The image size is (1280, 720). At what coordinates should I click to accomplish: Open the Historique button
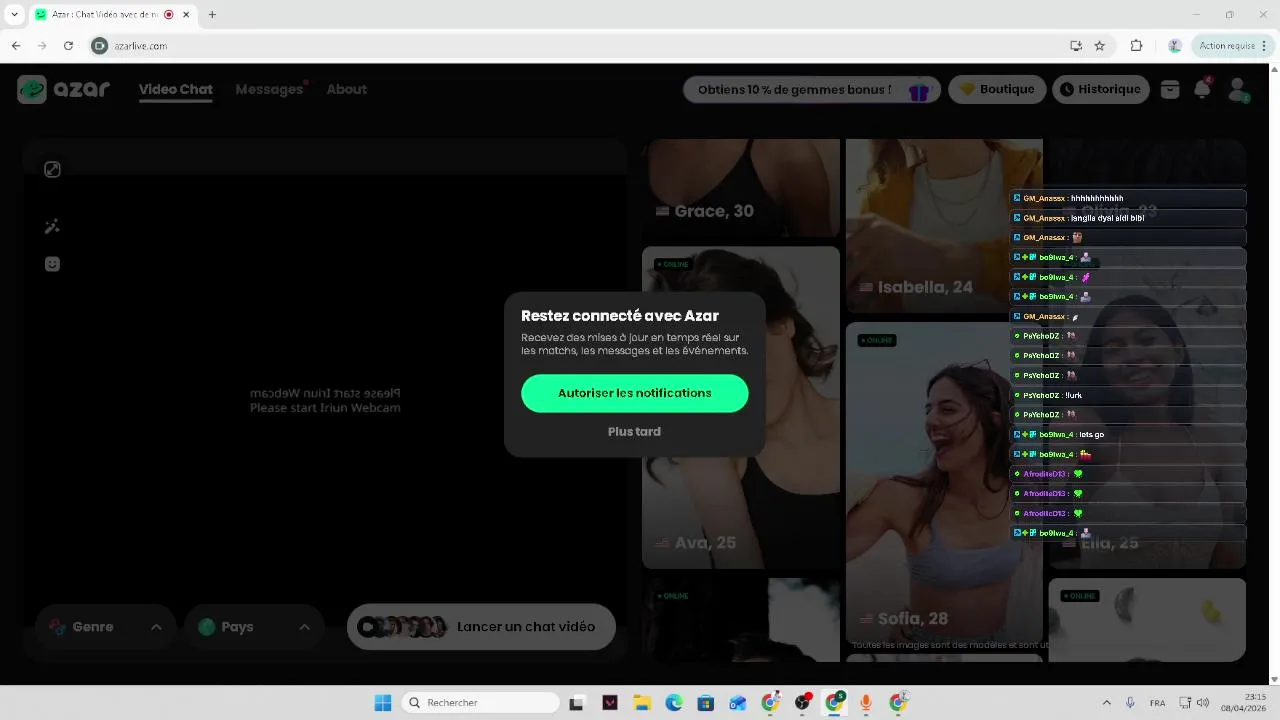(1100, 89)
